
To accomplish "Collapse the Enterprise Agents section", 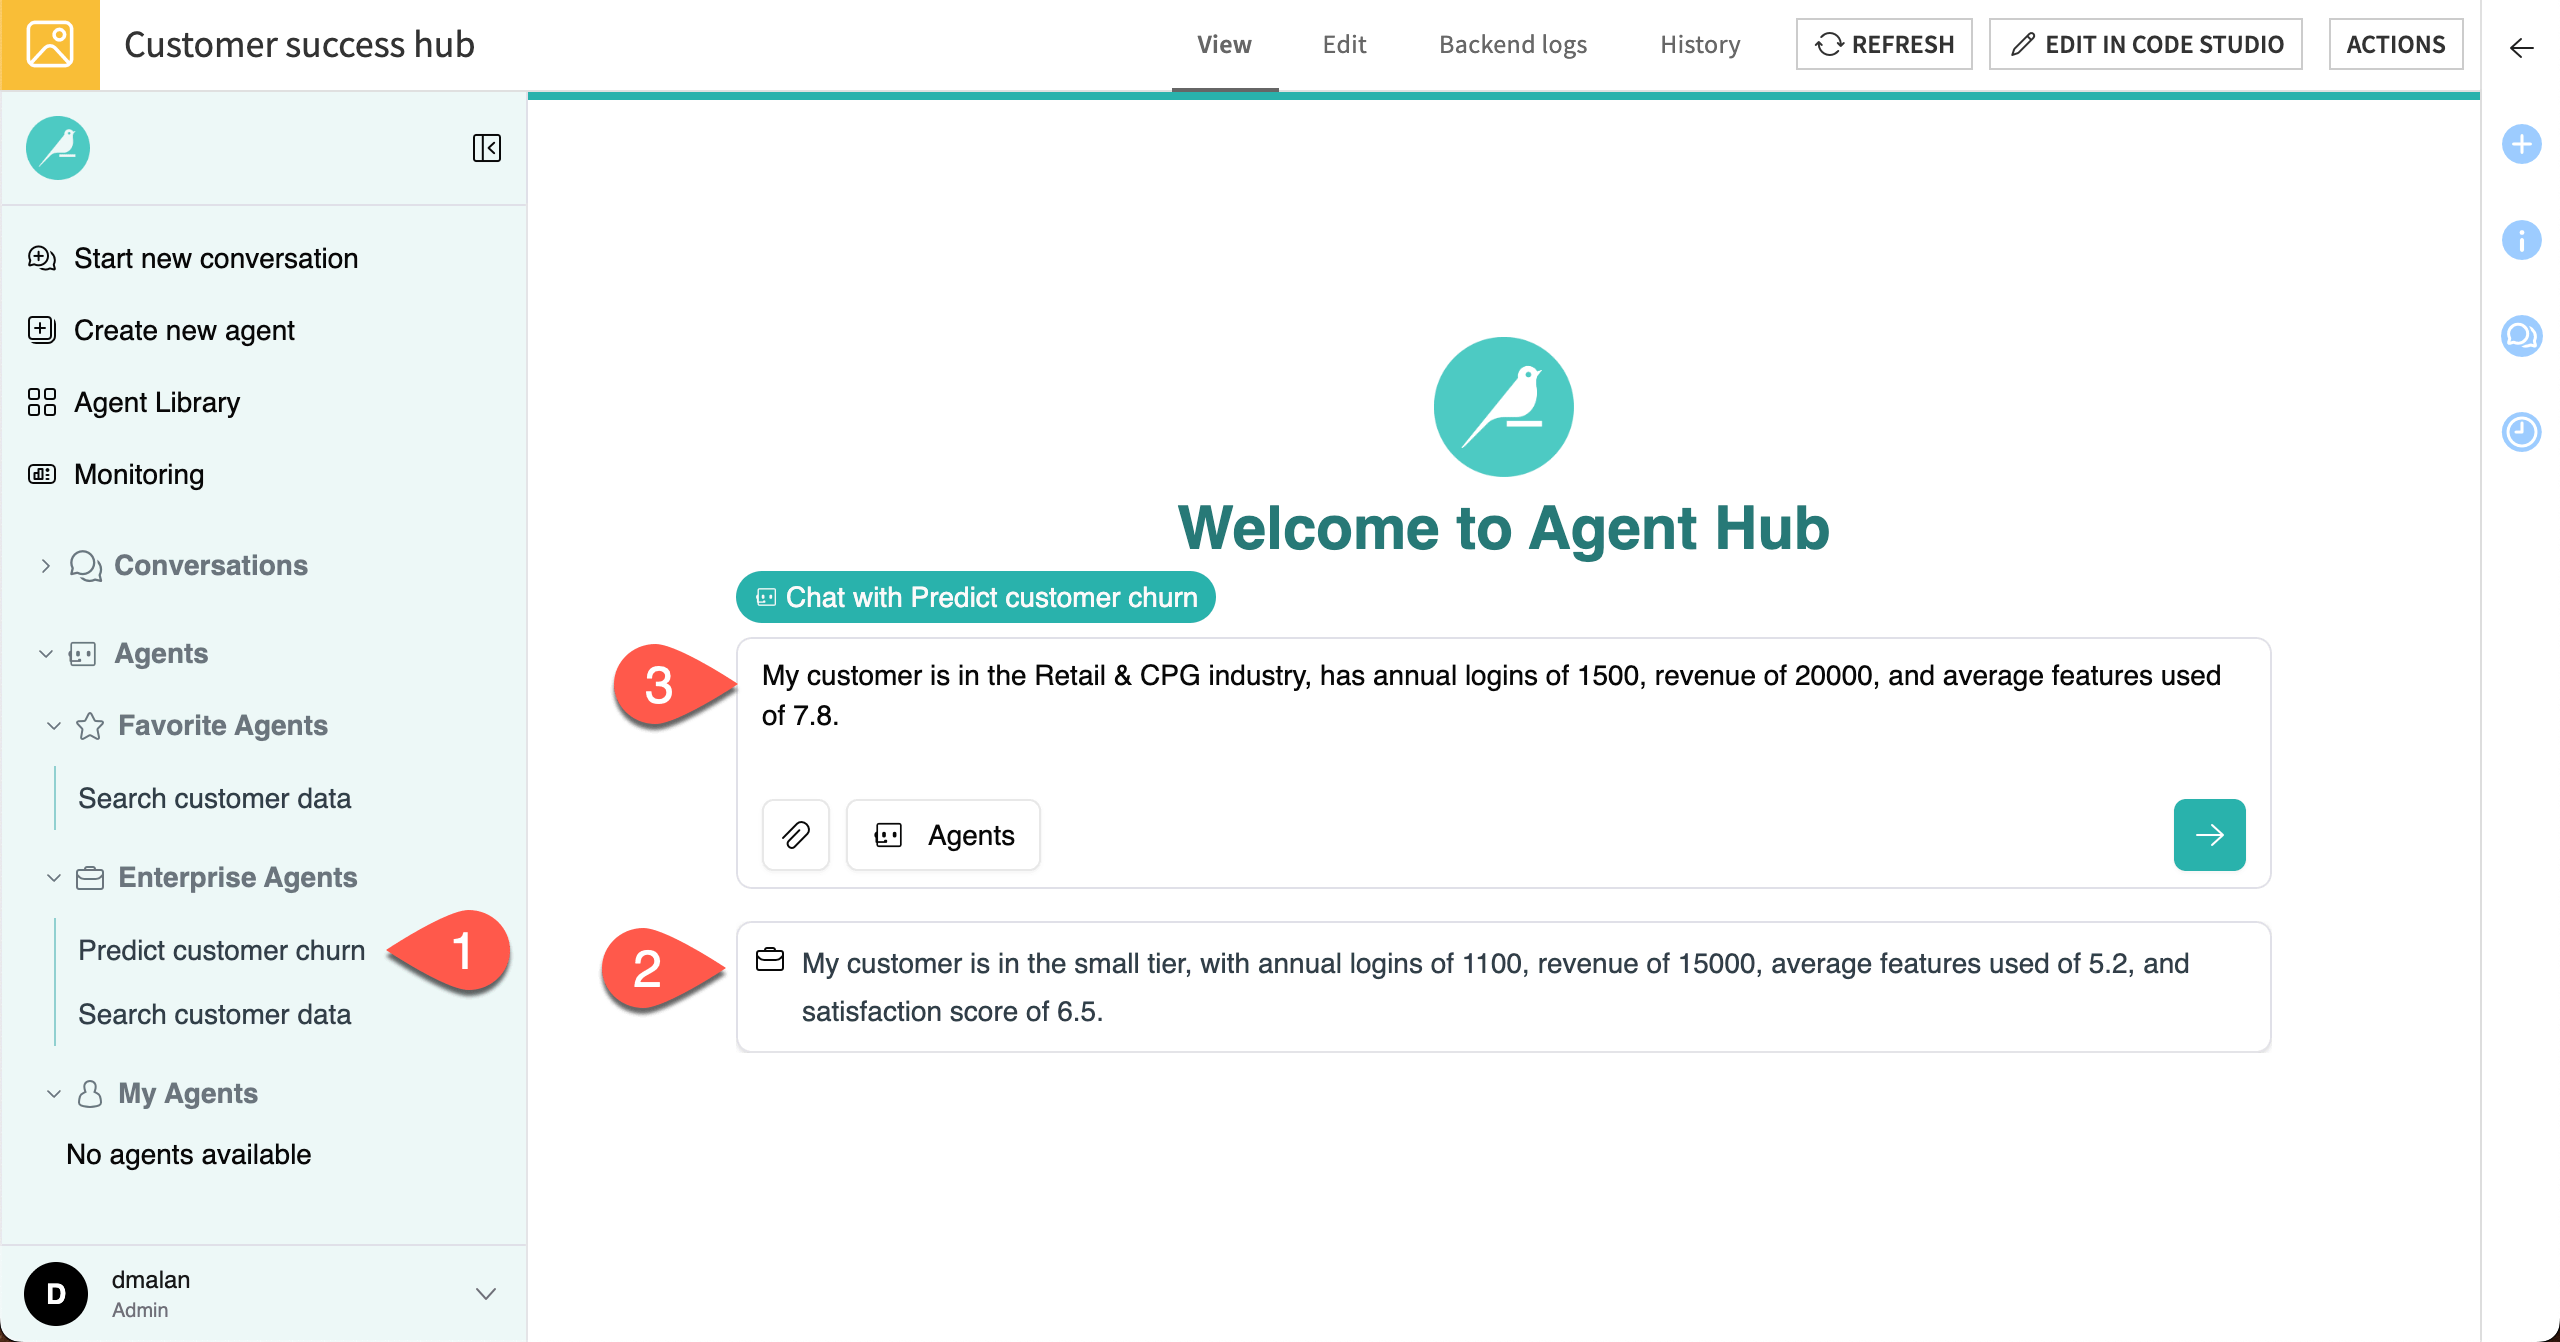I will pyautogui.click(x=54, y=878).
